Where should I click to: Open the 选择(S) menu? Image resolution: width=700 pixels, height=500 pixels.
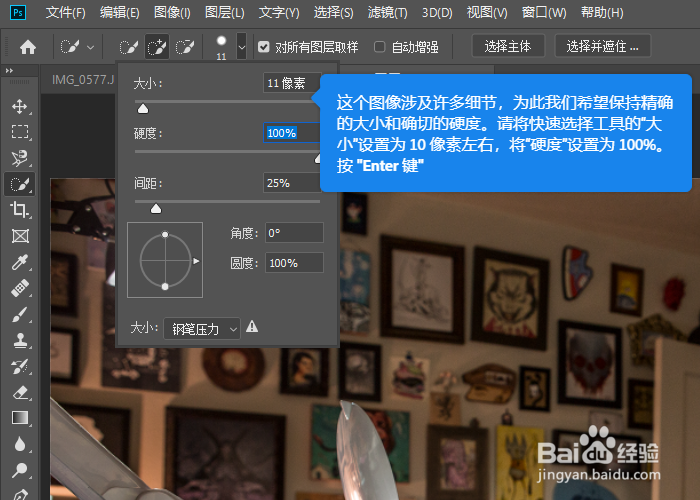coord(333,12)
